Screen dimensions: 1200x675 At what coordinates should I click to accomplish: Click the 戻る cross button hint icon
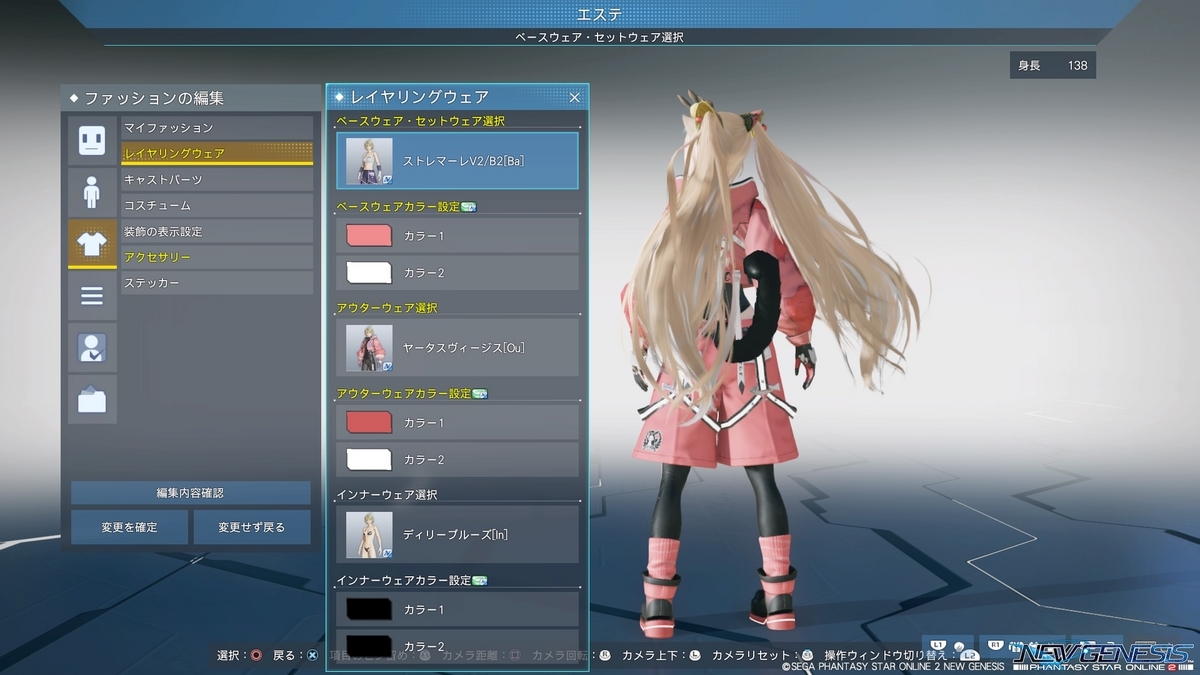point(313,656)
